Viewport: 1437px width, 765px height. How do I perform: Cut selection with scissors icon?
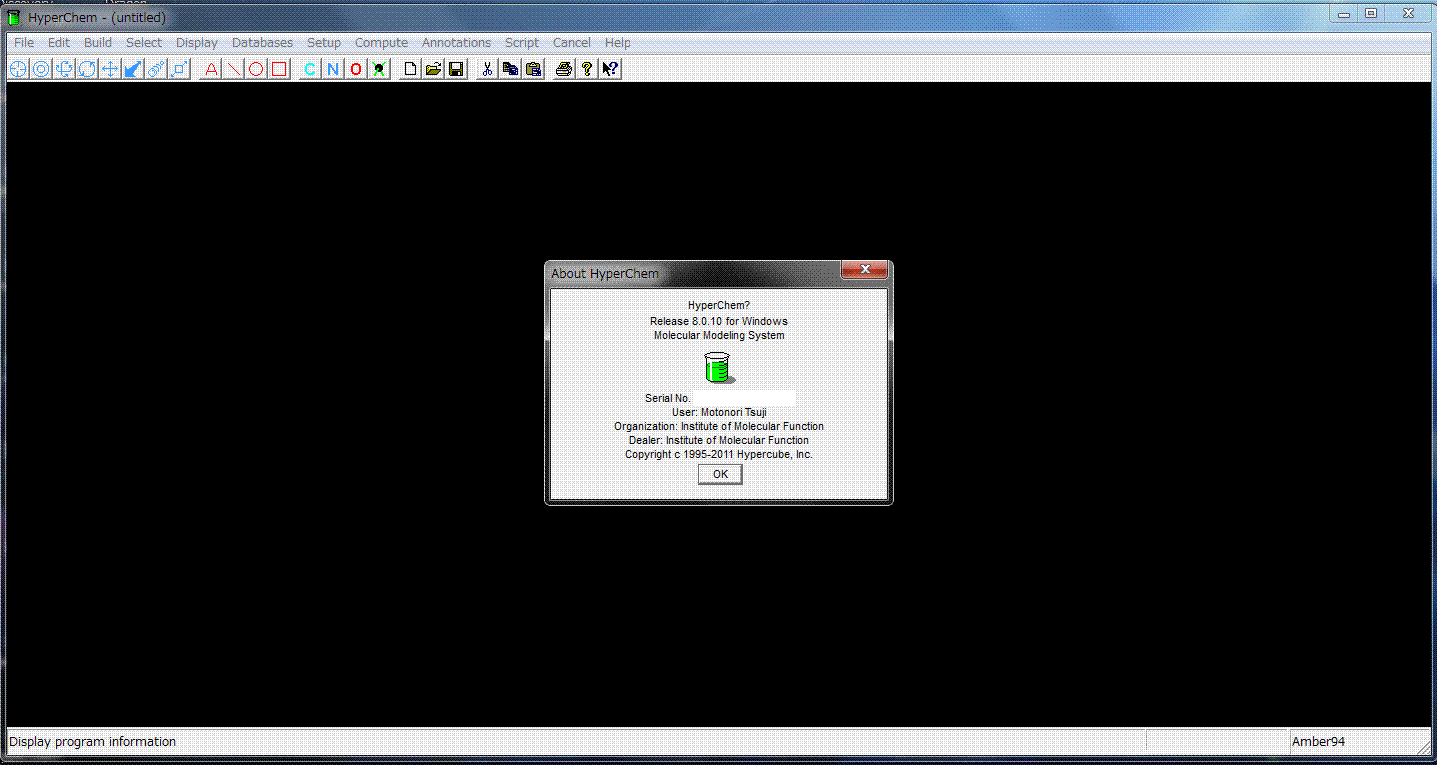[487, 69]
